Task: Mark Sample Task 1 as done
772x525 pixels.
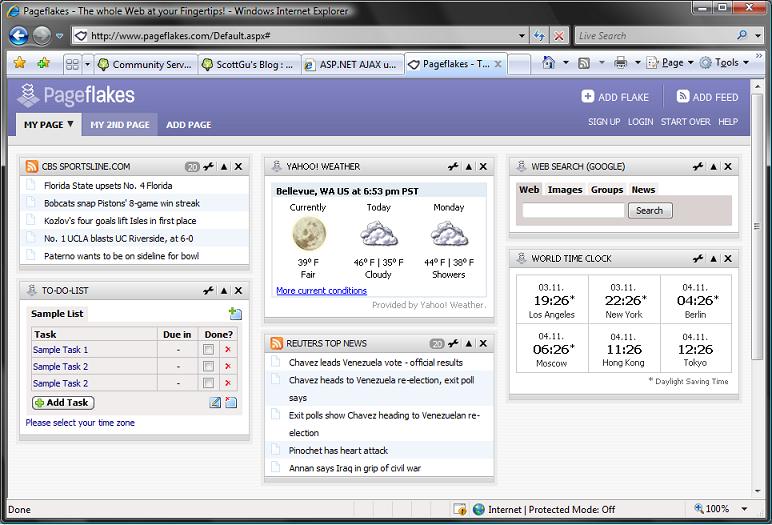Action: (x=208, y=350)
